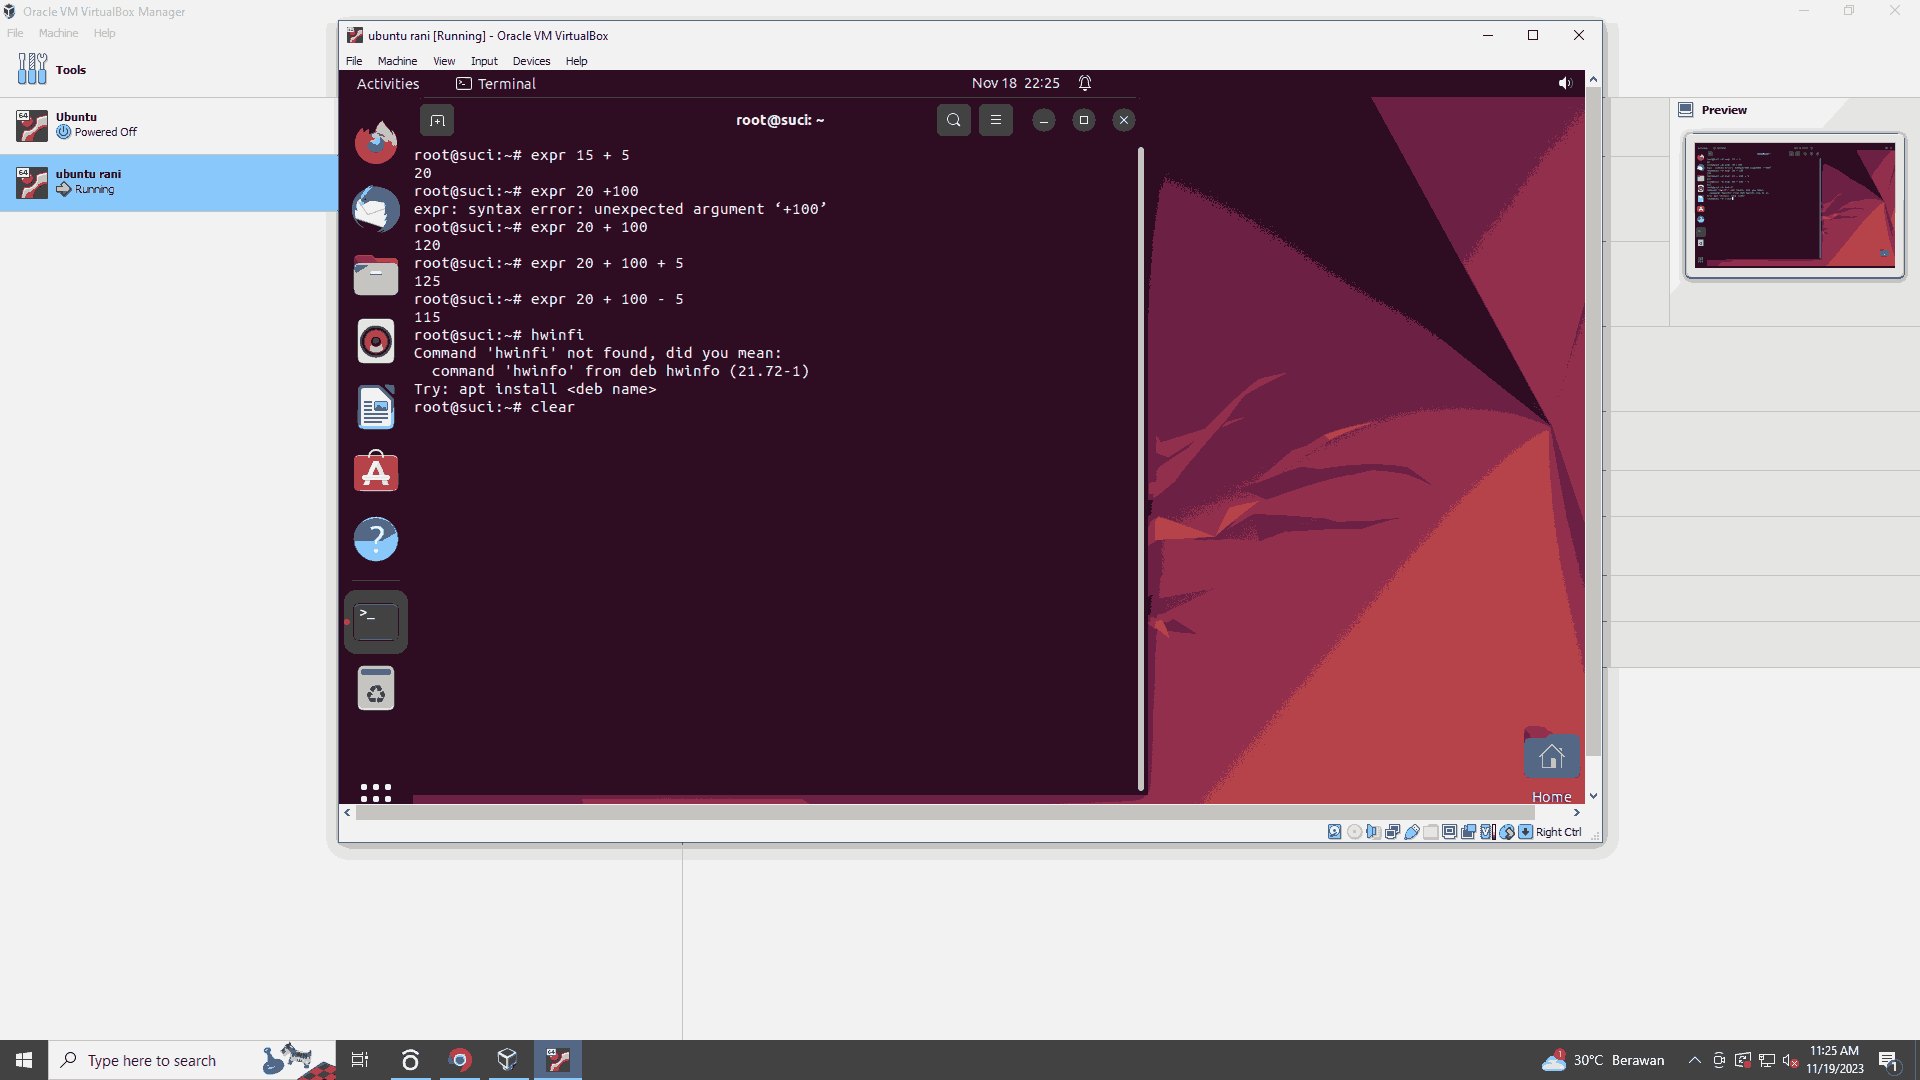Open optical drive status indicator
The image size is (1920, 1080).
pyautogui.click(x=1354, y=832)
